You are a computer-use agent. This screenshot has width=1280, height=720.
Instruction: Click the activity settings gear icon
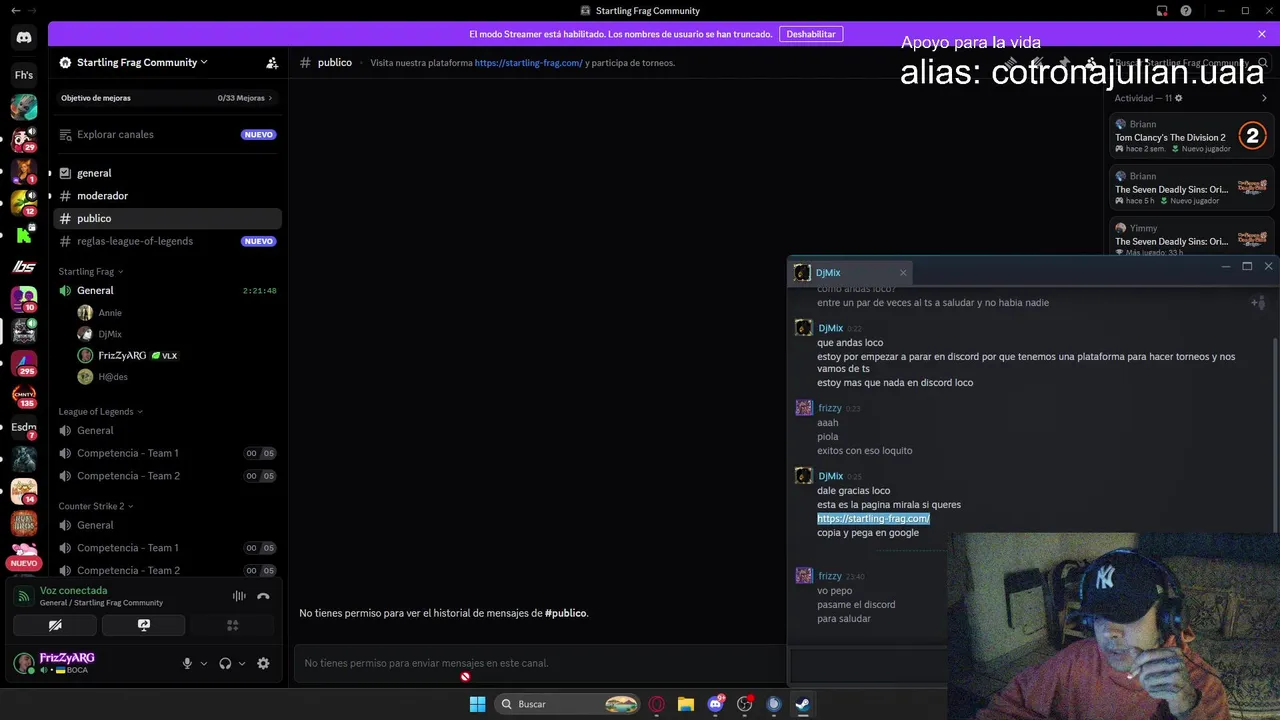[1179, 98]
